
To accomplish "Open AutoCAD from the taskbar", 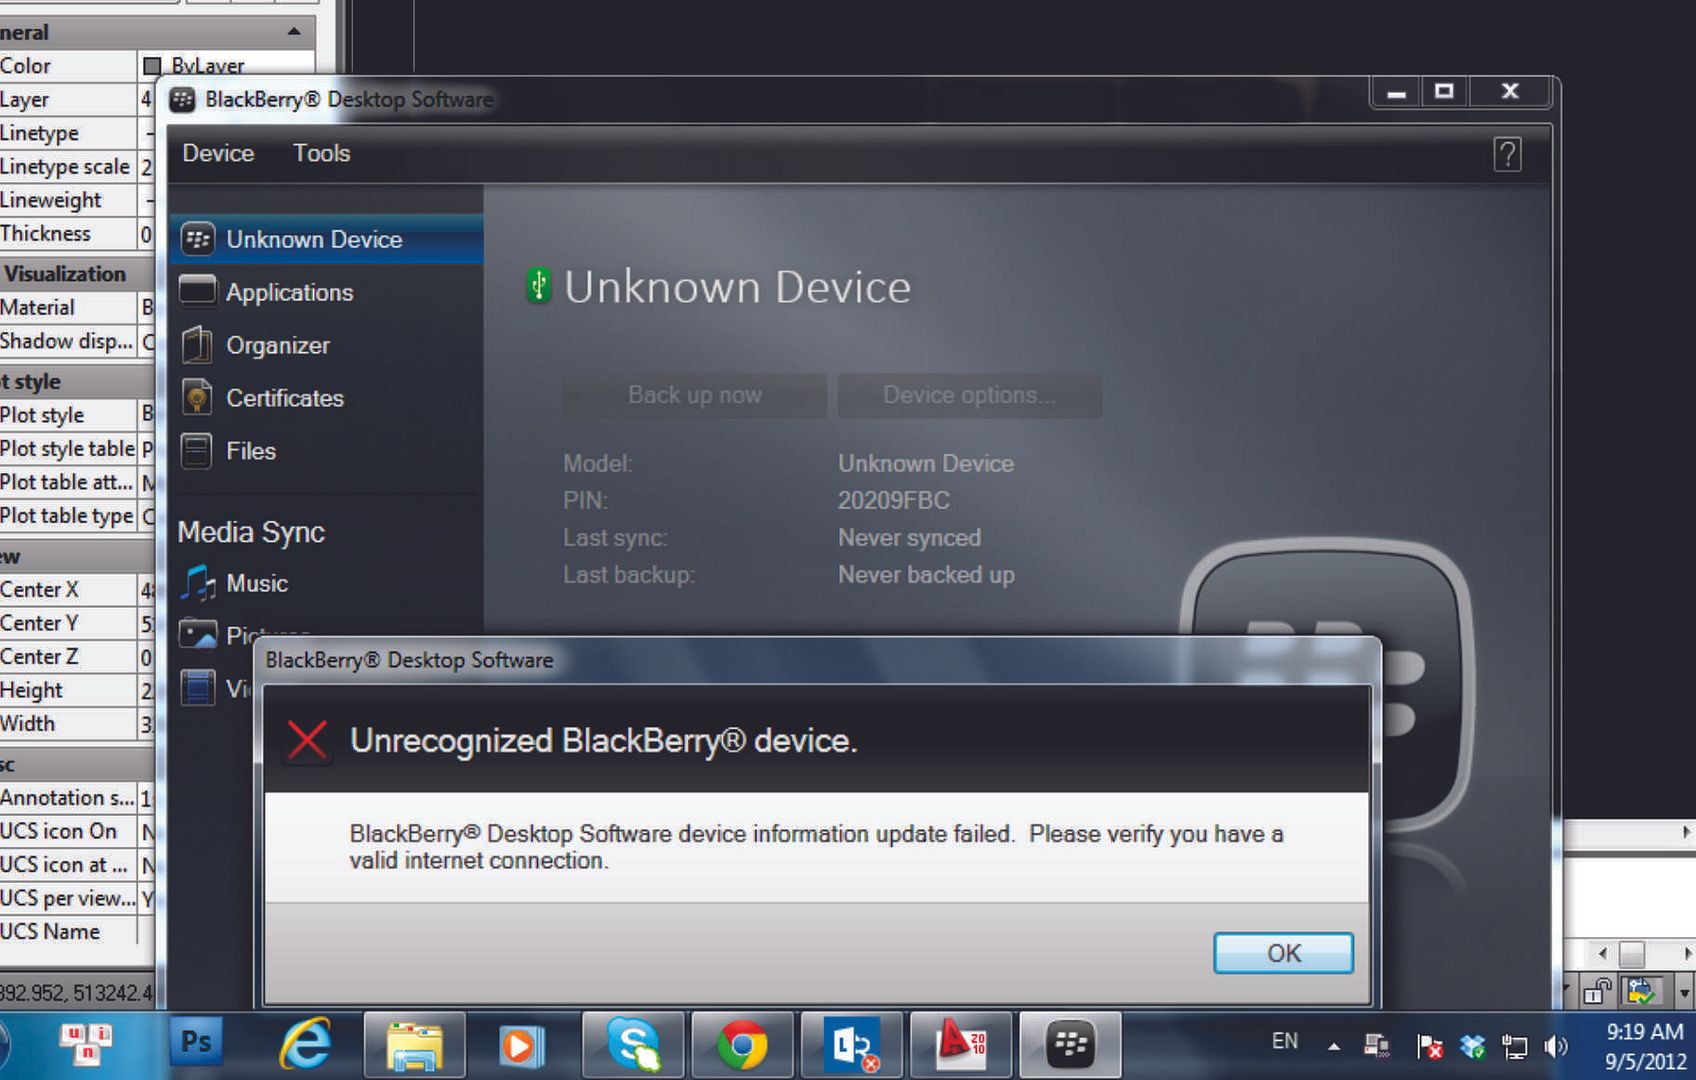I will (x=961, y=1046).
